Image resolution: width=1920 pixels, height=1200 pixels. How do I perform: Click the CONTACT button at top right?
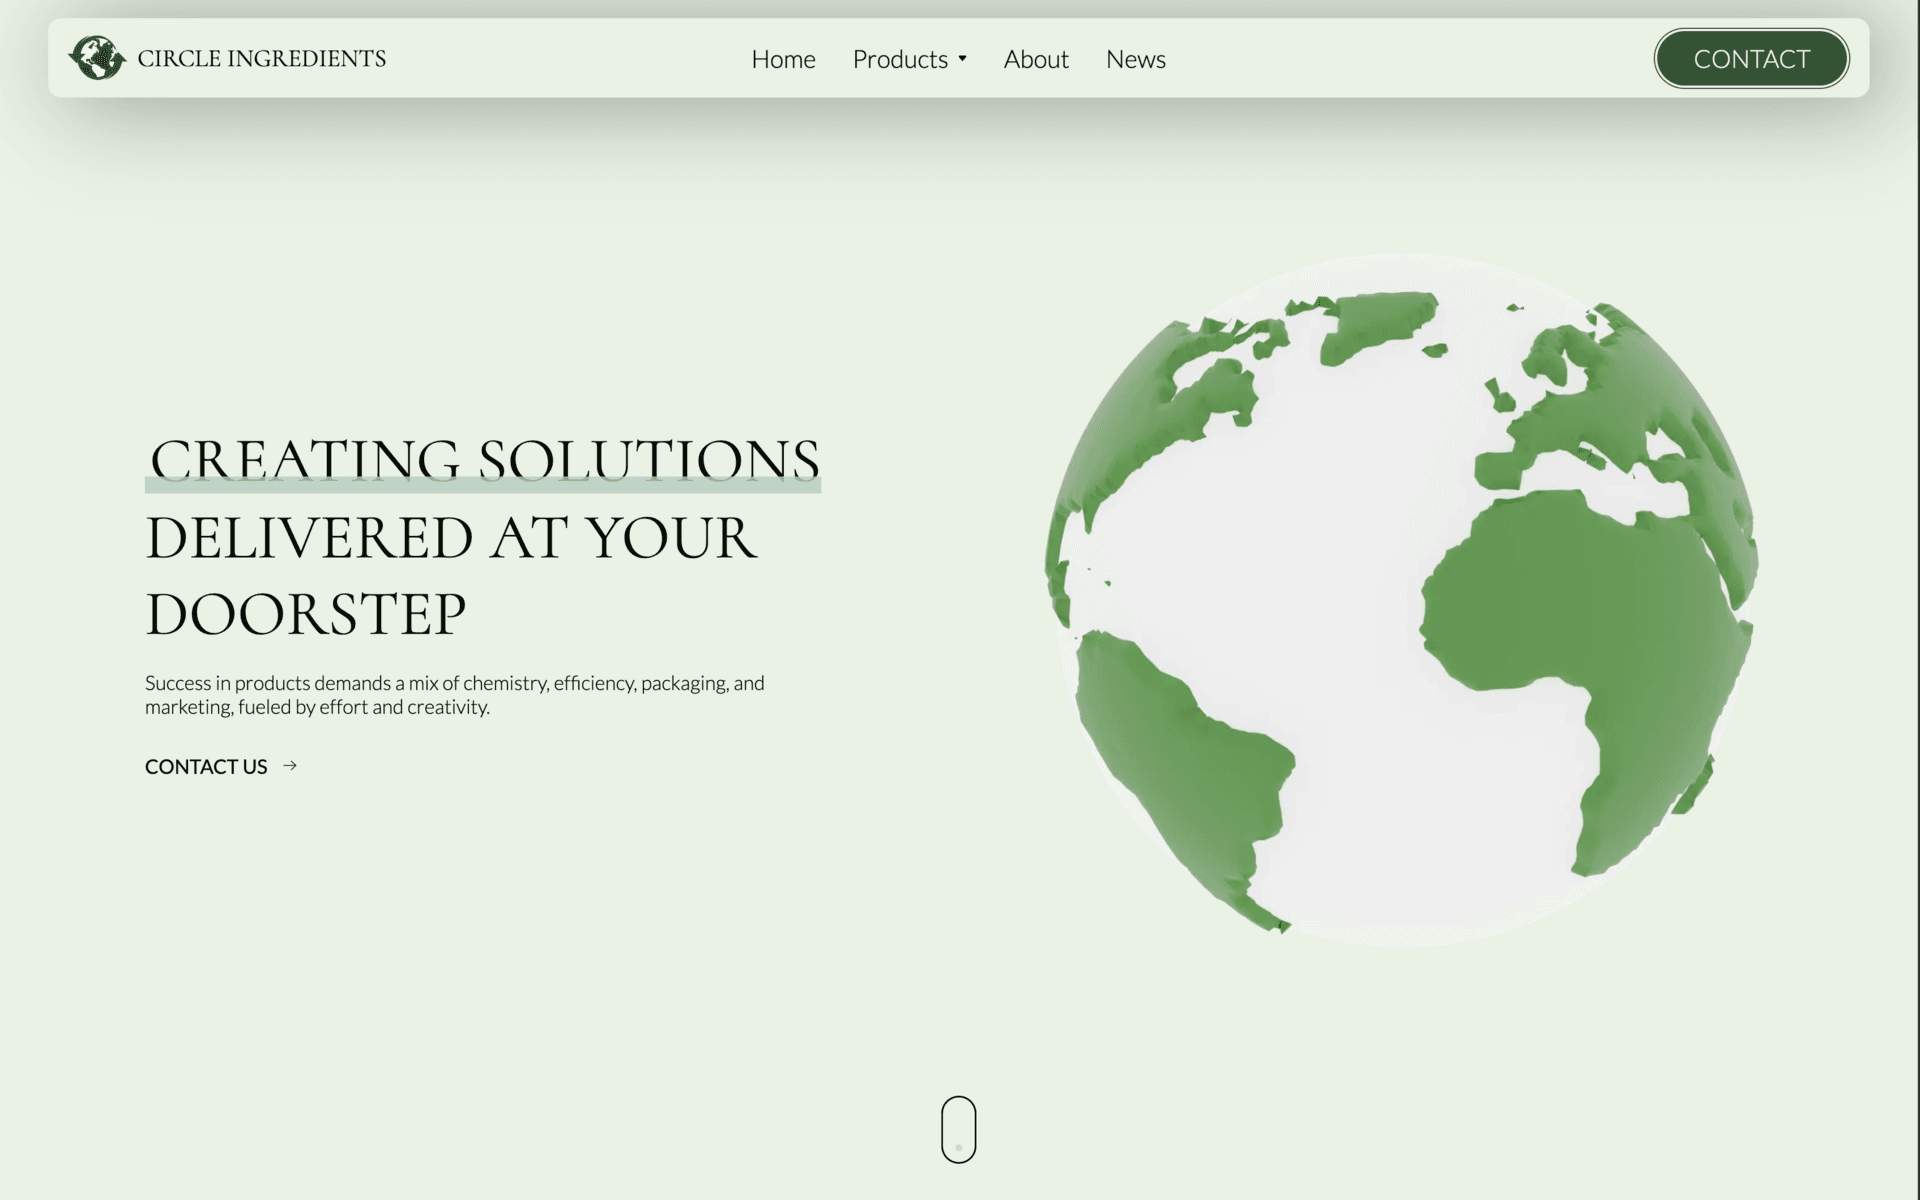(1751, 58)
